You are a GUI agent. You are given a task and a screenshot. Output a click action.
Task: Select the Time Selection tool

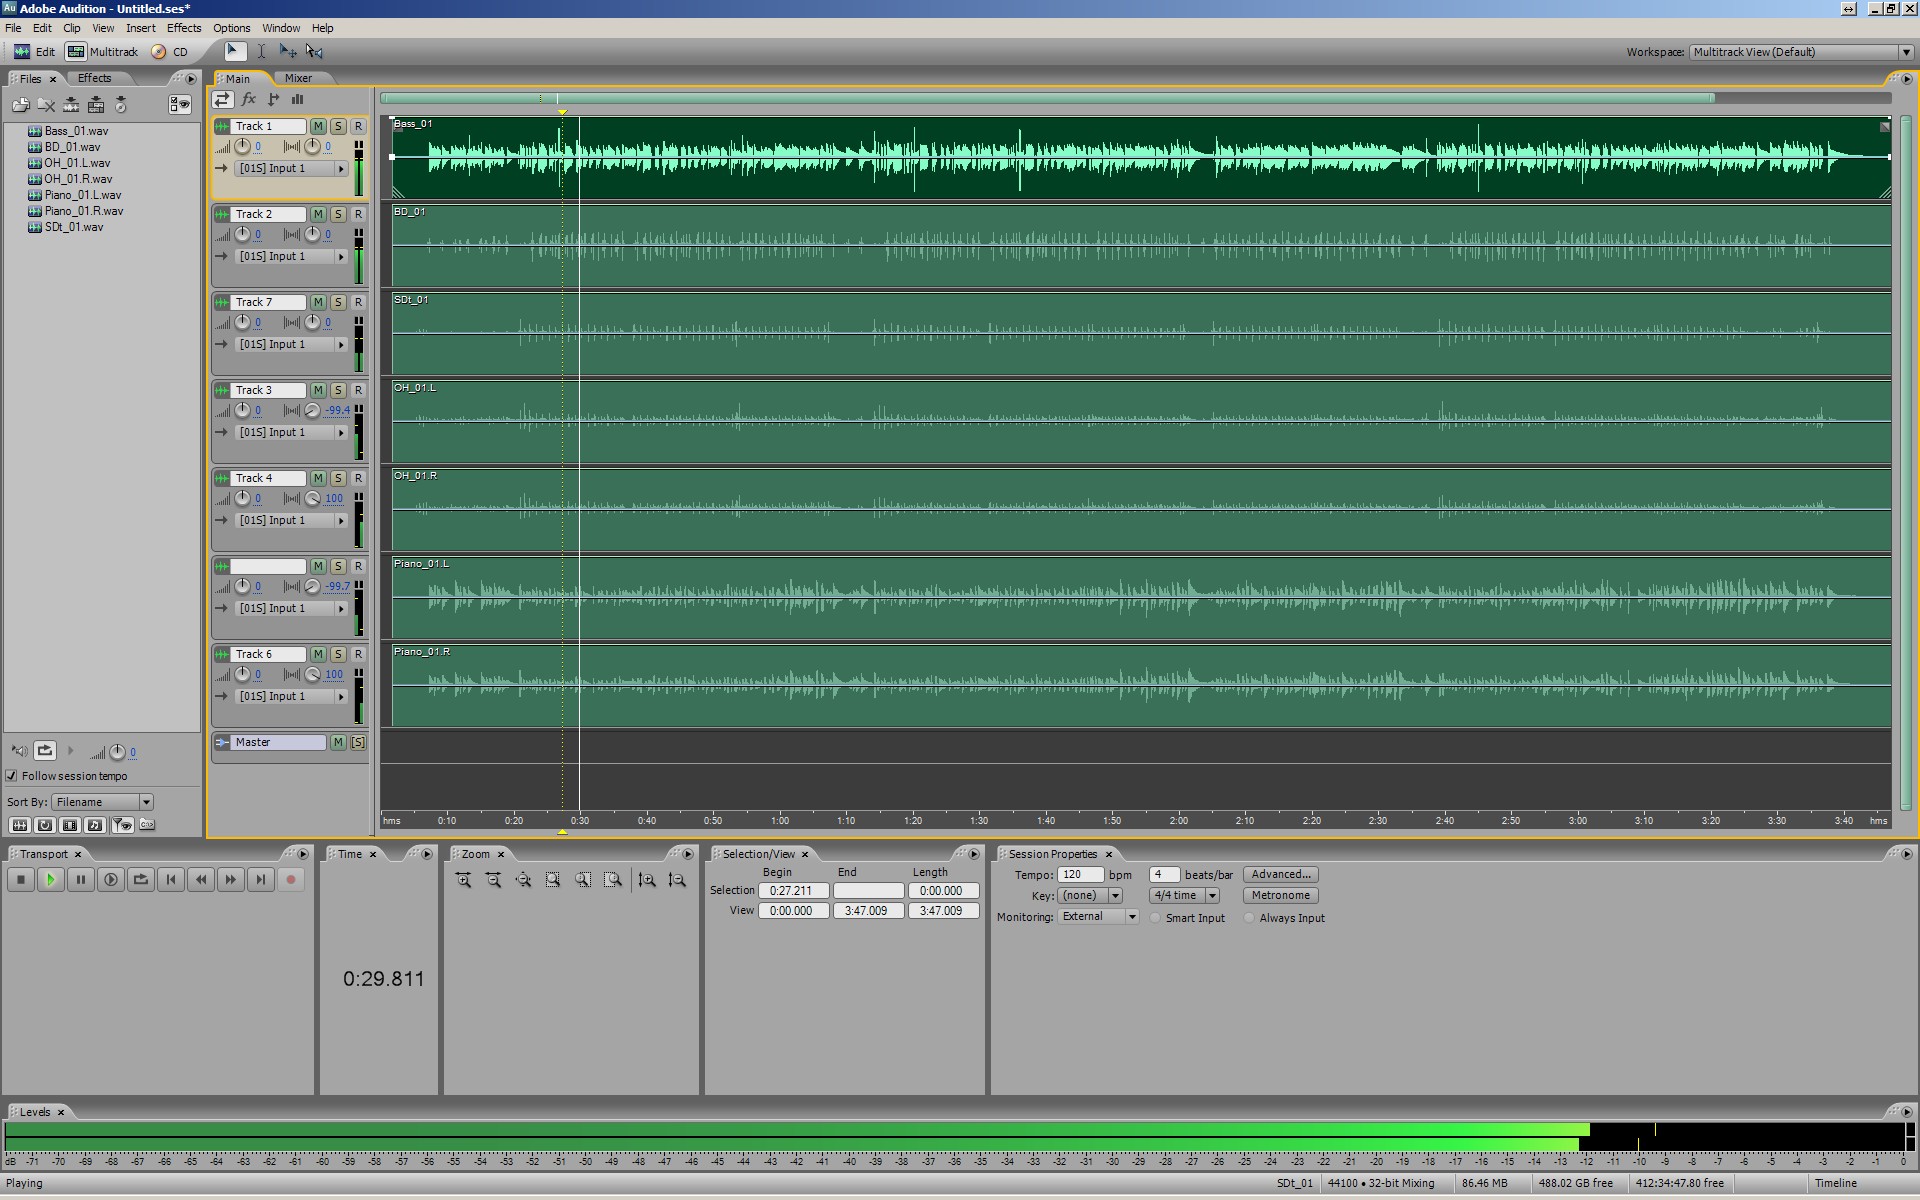click(x=261, y=51)
